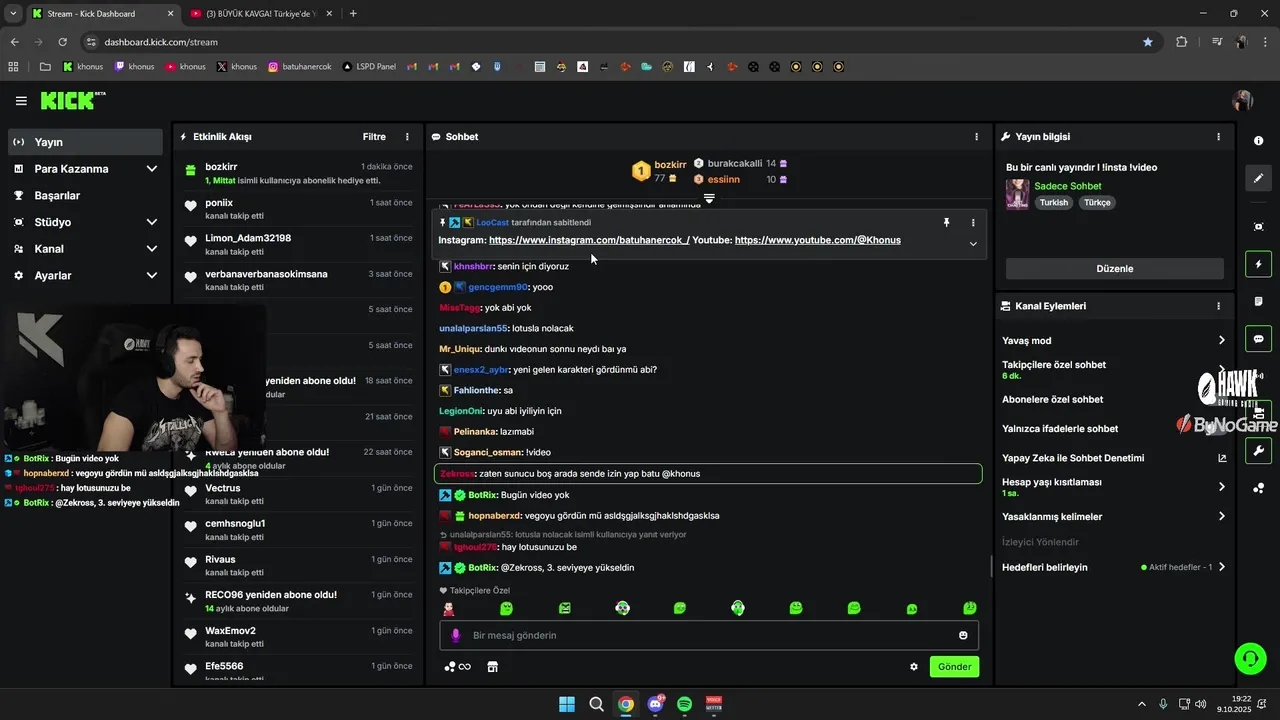Image resolution: width=1280 pixels, height=720 pixels.
Task: Open the Kanal Eylemleri three-dot menu
Action: tap(1218, 306)
